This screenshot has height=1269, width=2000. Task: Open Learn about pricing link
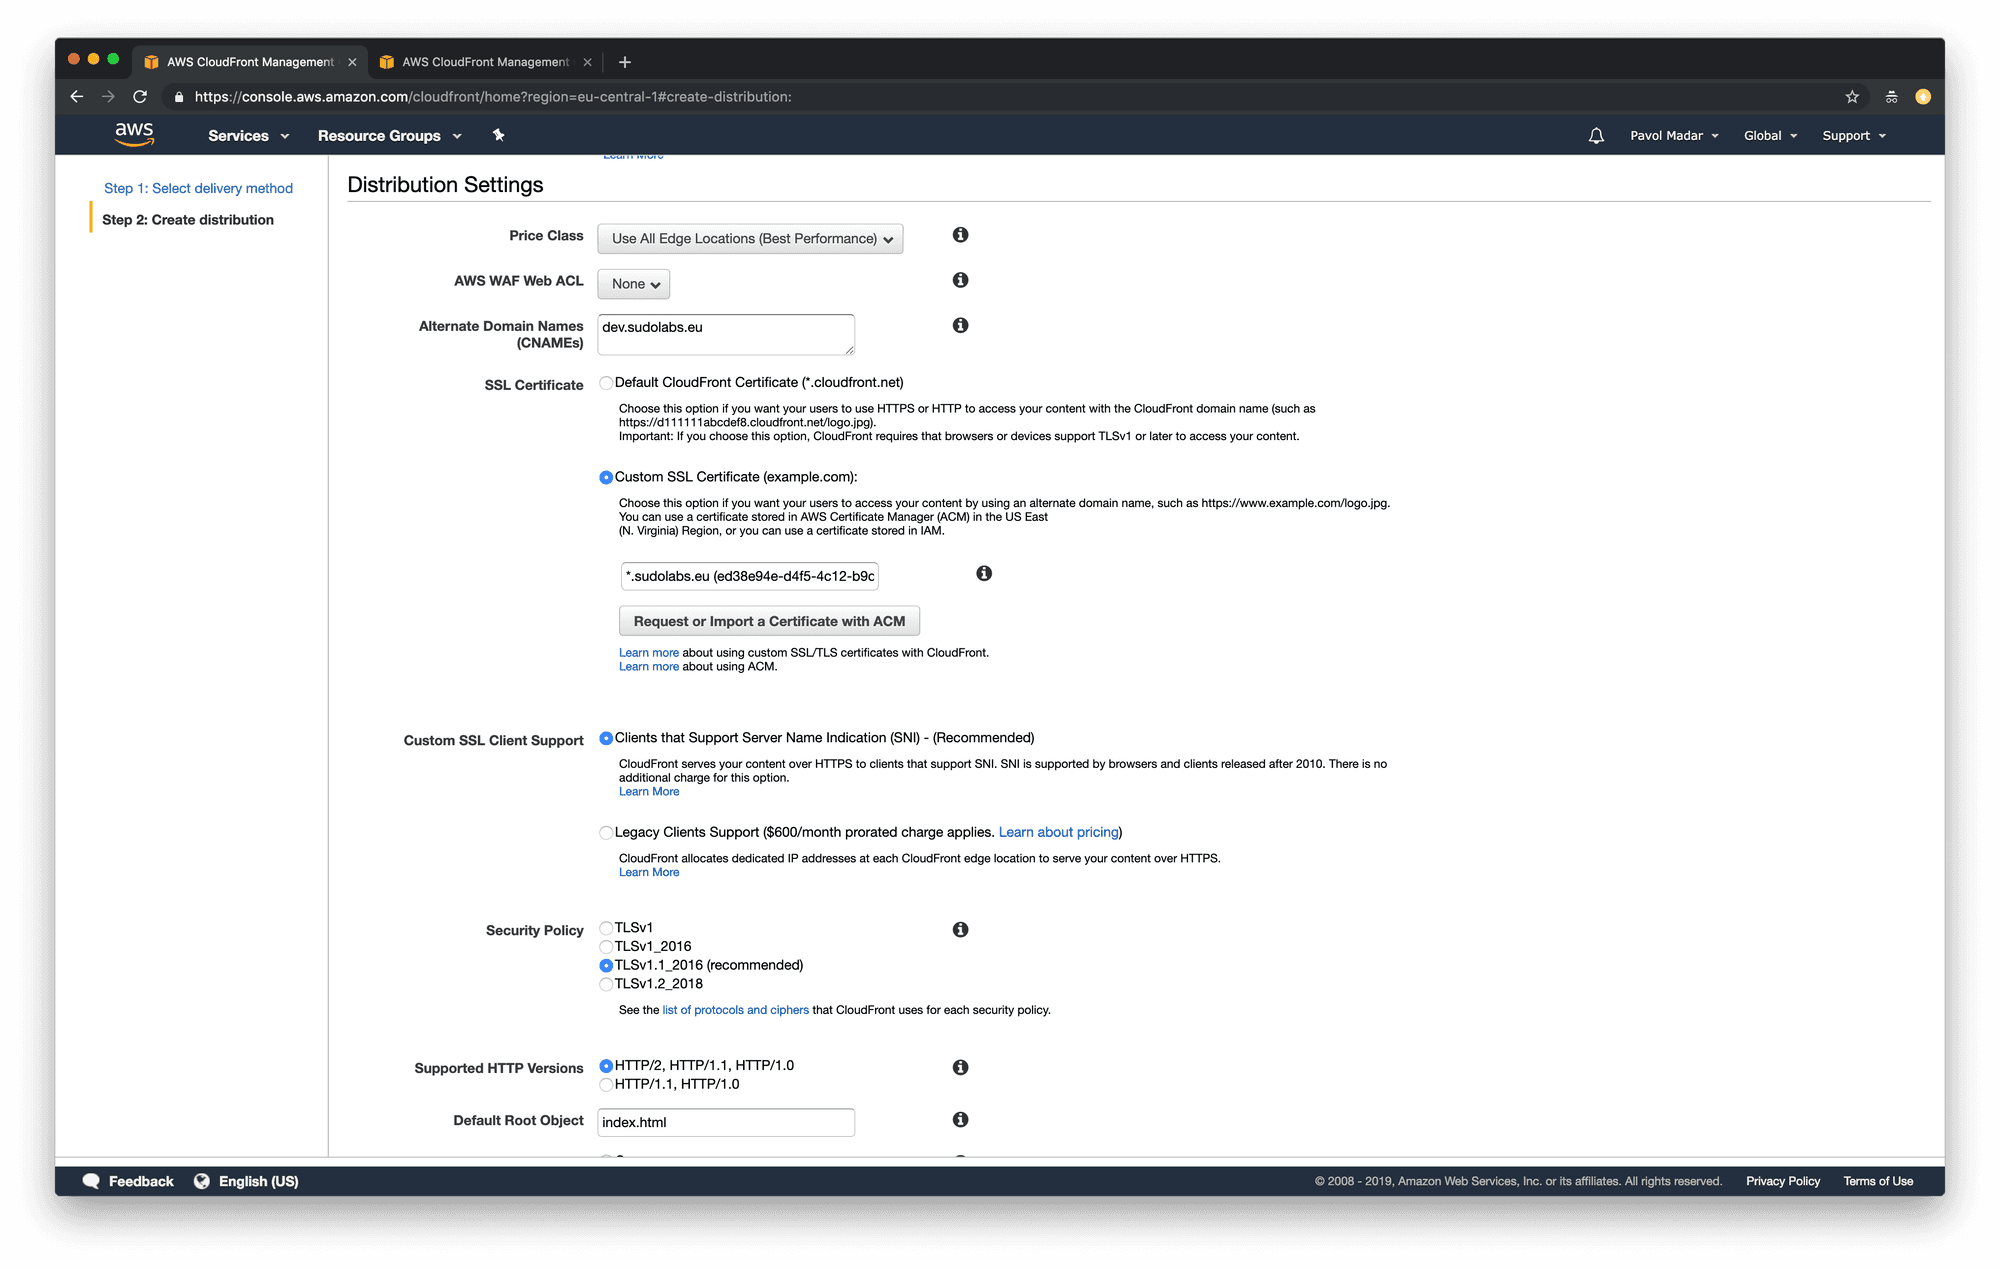[1058, 832]
